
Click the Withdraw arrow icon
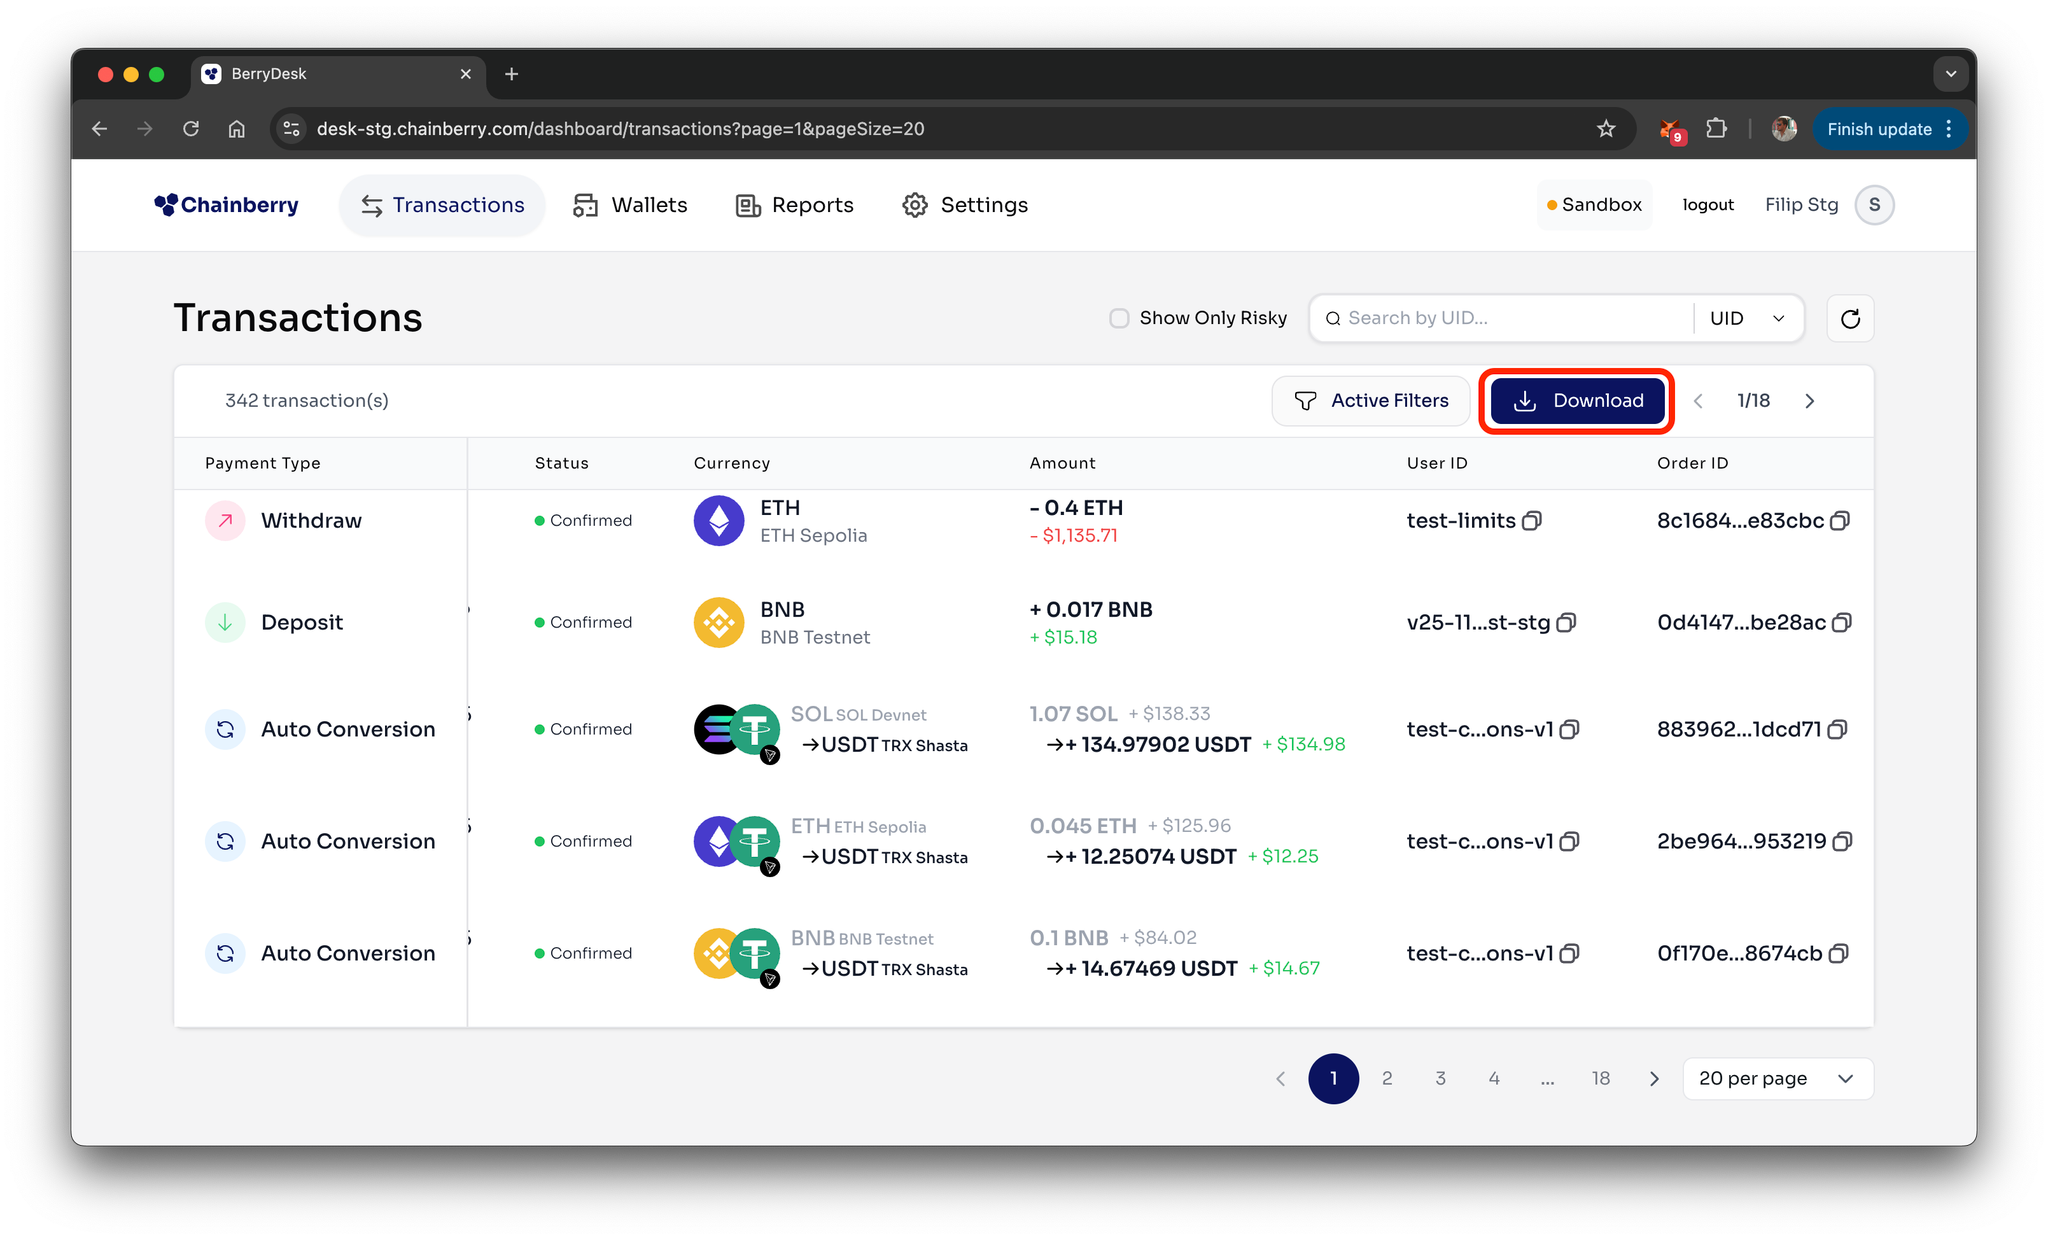(225, 521)
